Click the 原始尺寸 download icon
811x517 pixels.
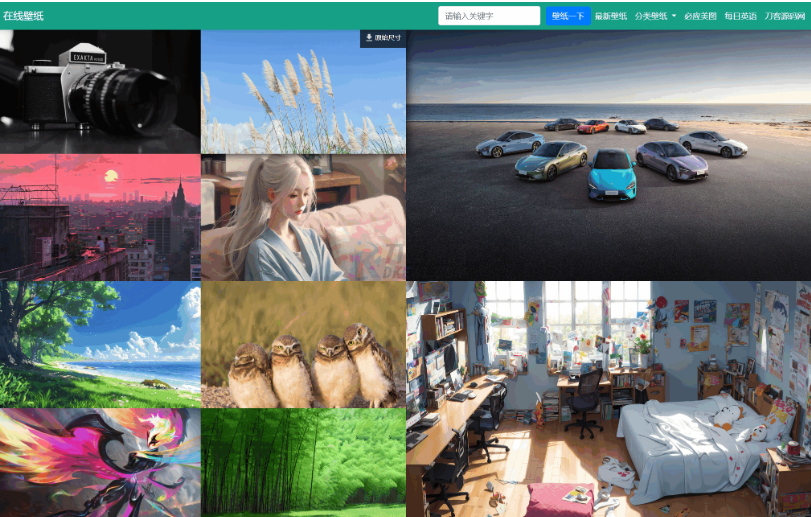point(369,38)
